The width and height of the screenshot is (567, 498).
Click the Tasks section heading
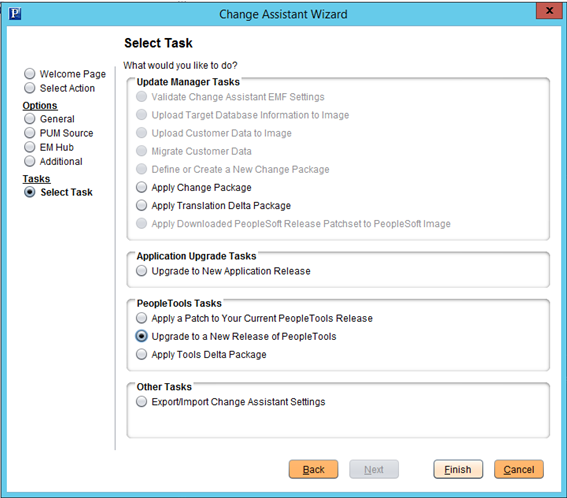36,179
